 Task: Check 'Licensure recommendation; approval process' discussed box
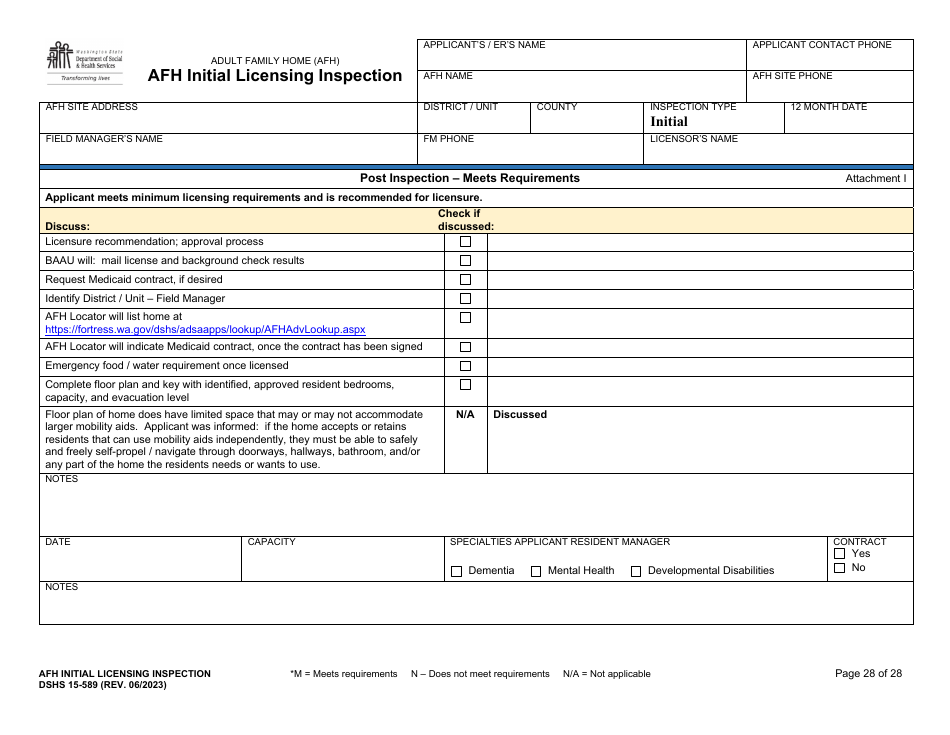[464, 241]
